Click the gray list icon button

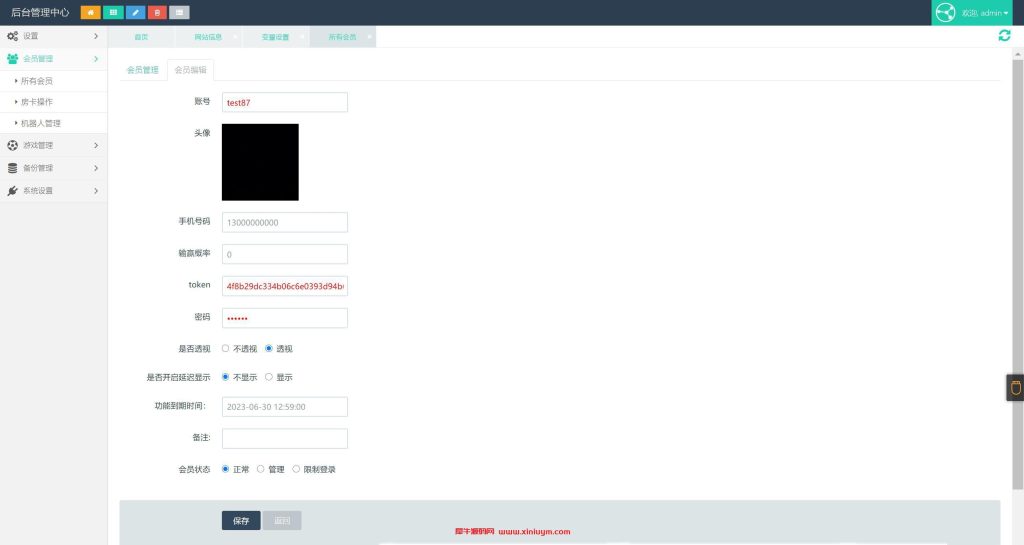(179, 13)
